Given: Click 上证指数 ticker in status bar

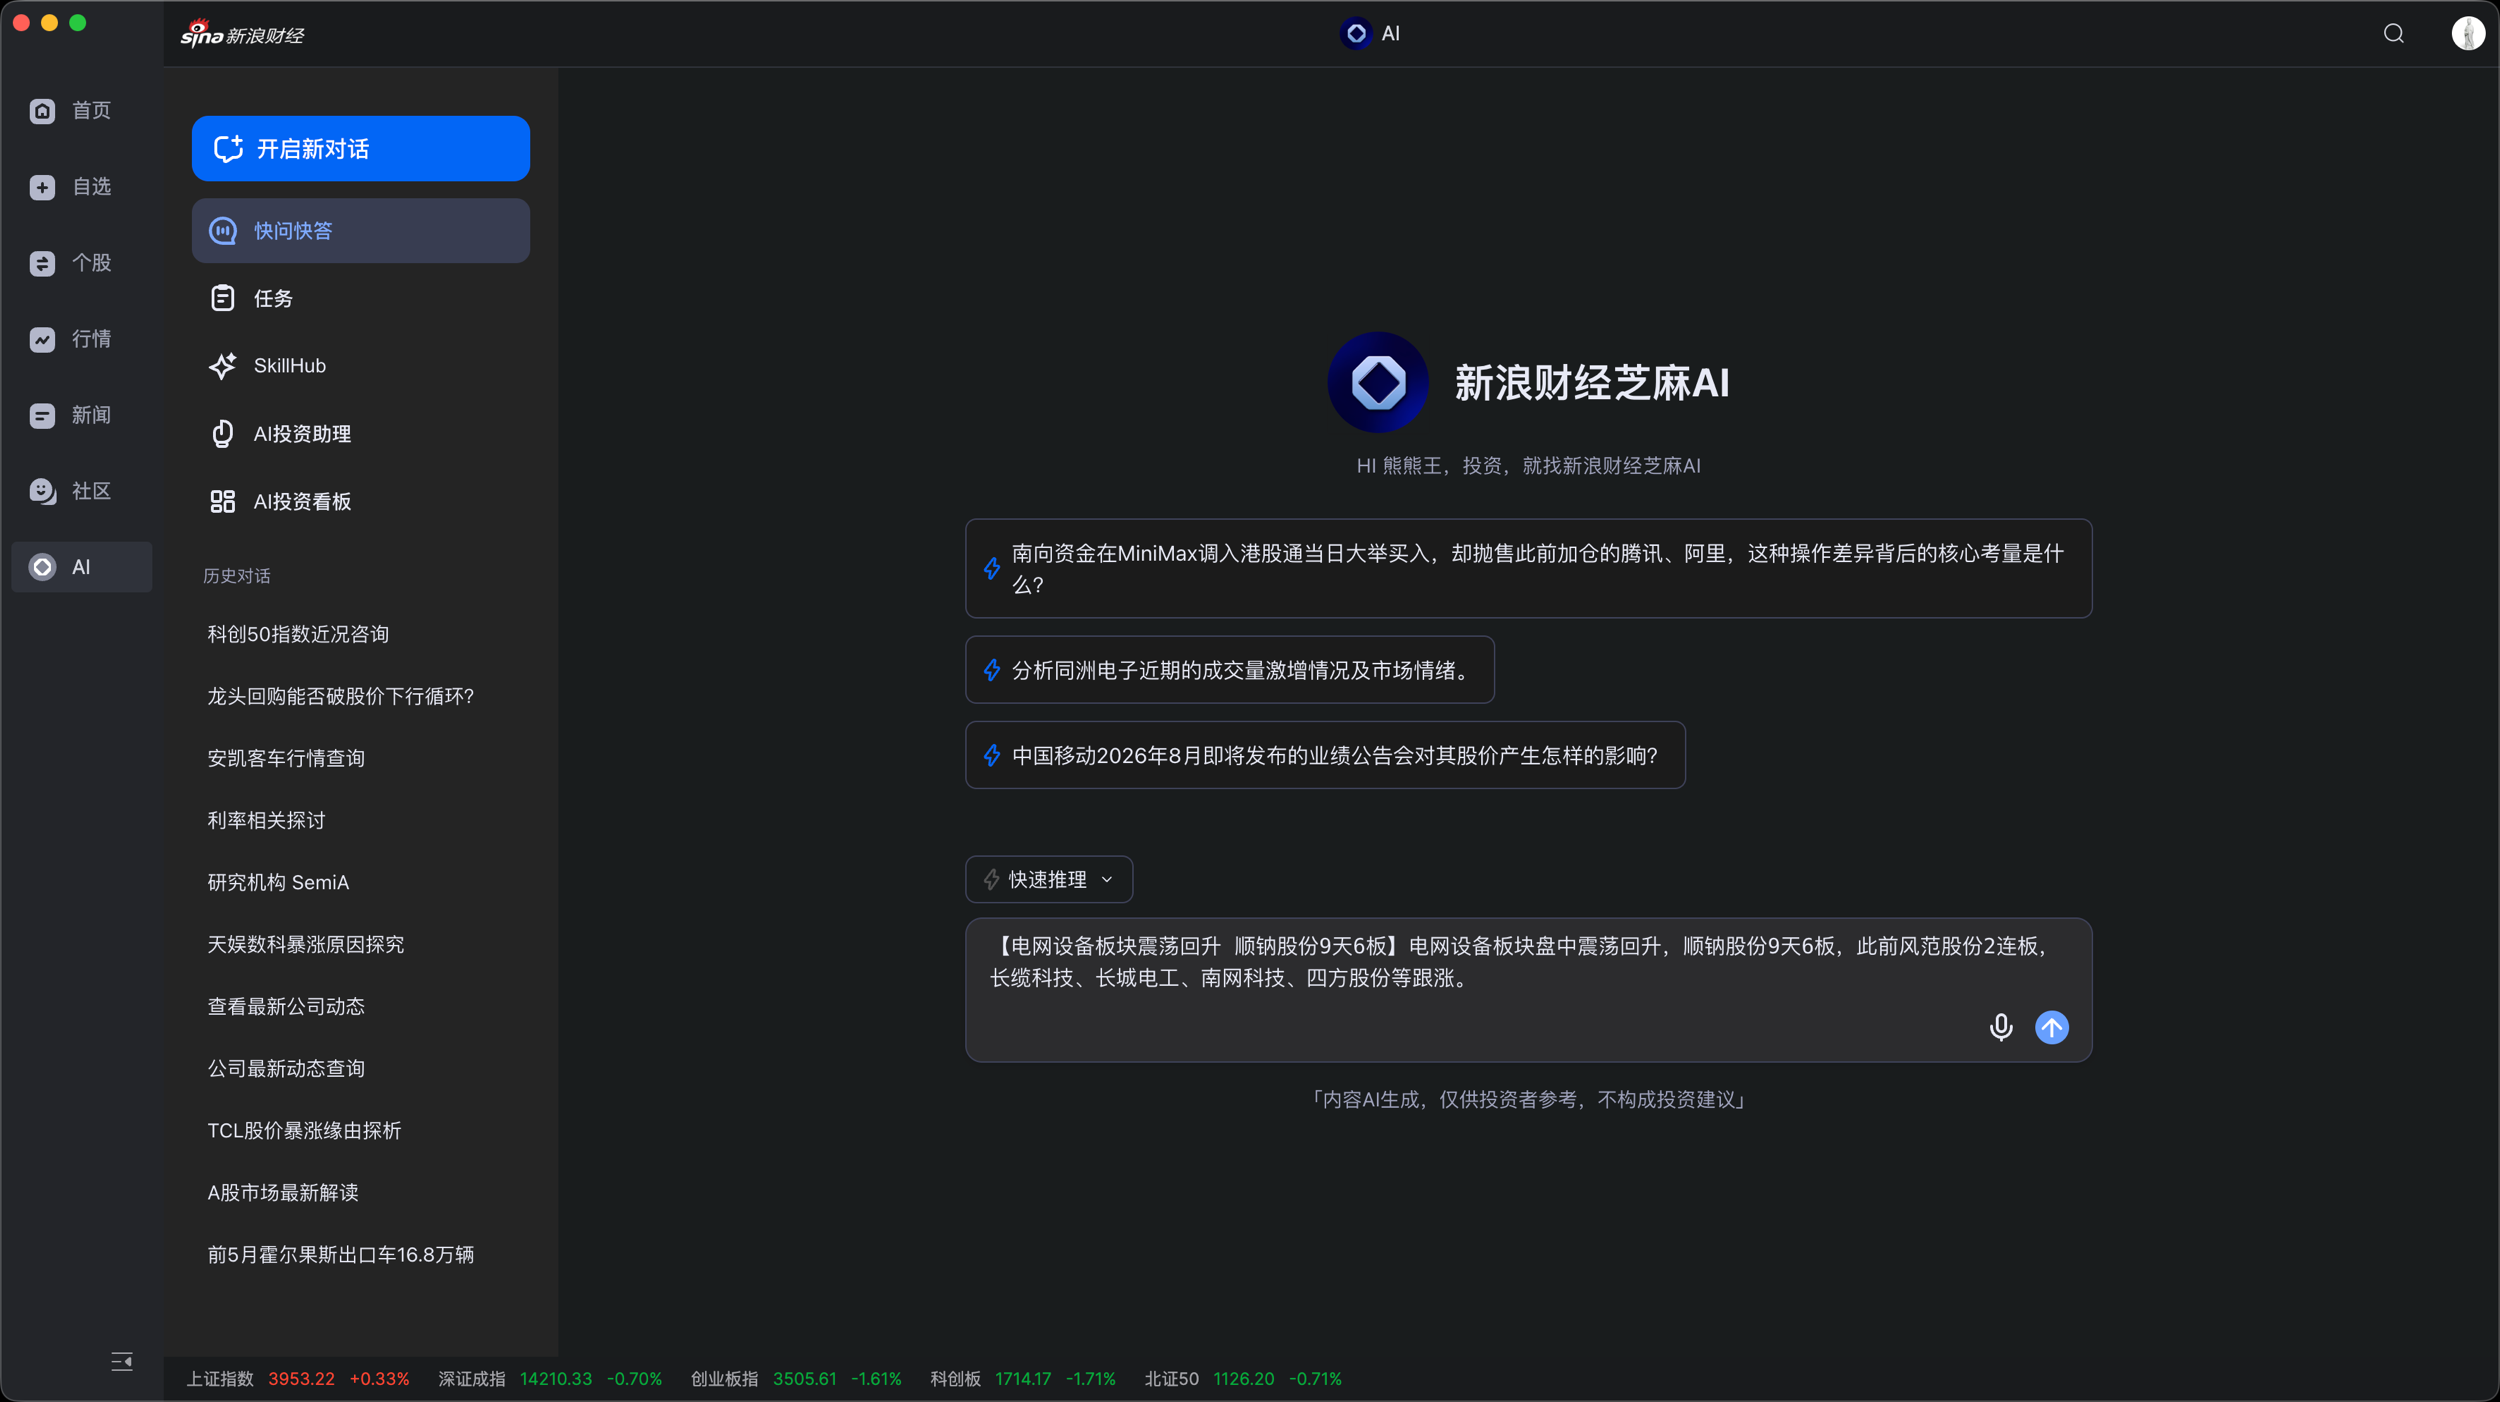Looking at the screenshot, I should point(298,1378).
